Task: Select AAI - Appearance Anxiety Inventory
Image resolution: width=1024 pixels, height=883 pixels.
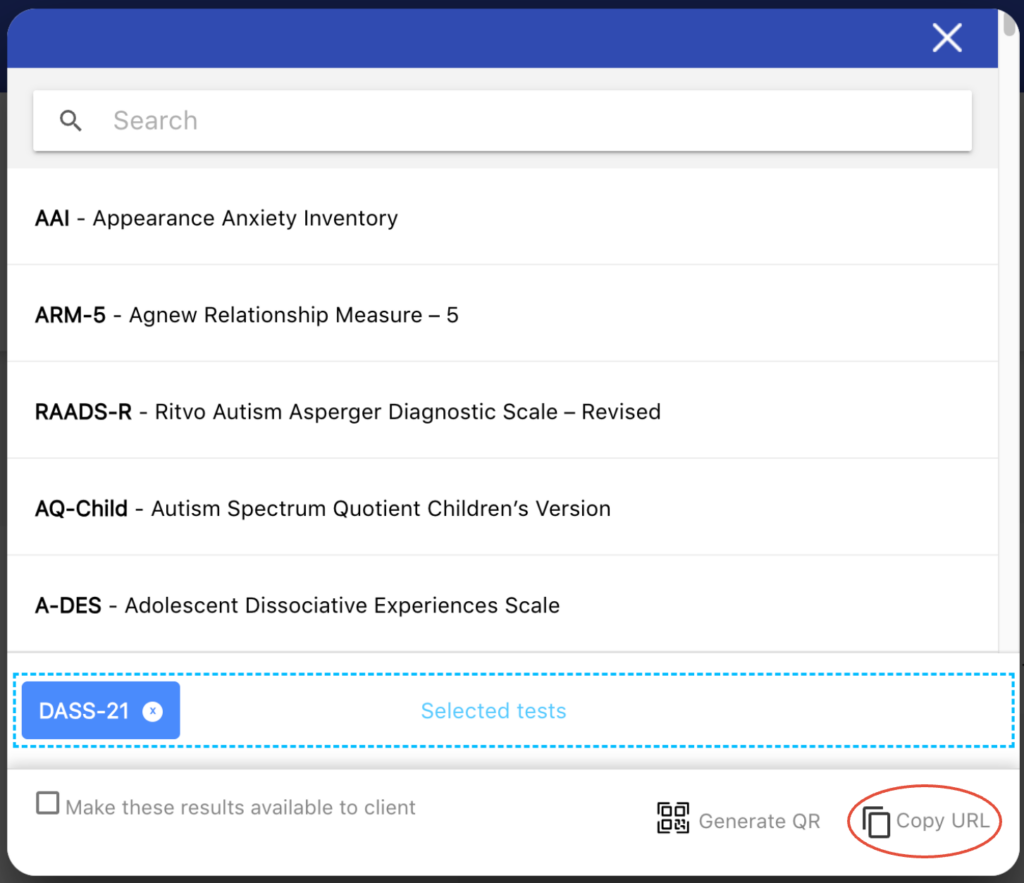Action: pyautogui.click(x=502, y=217)
